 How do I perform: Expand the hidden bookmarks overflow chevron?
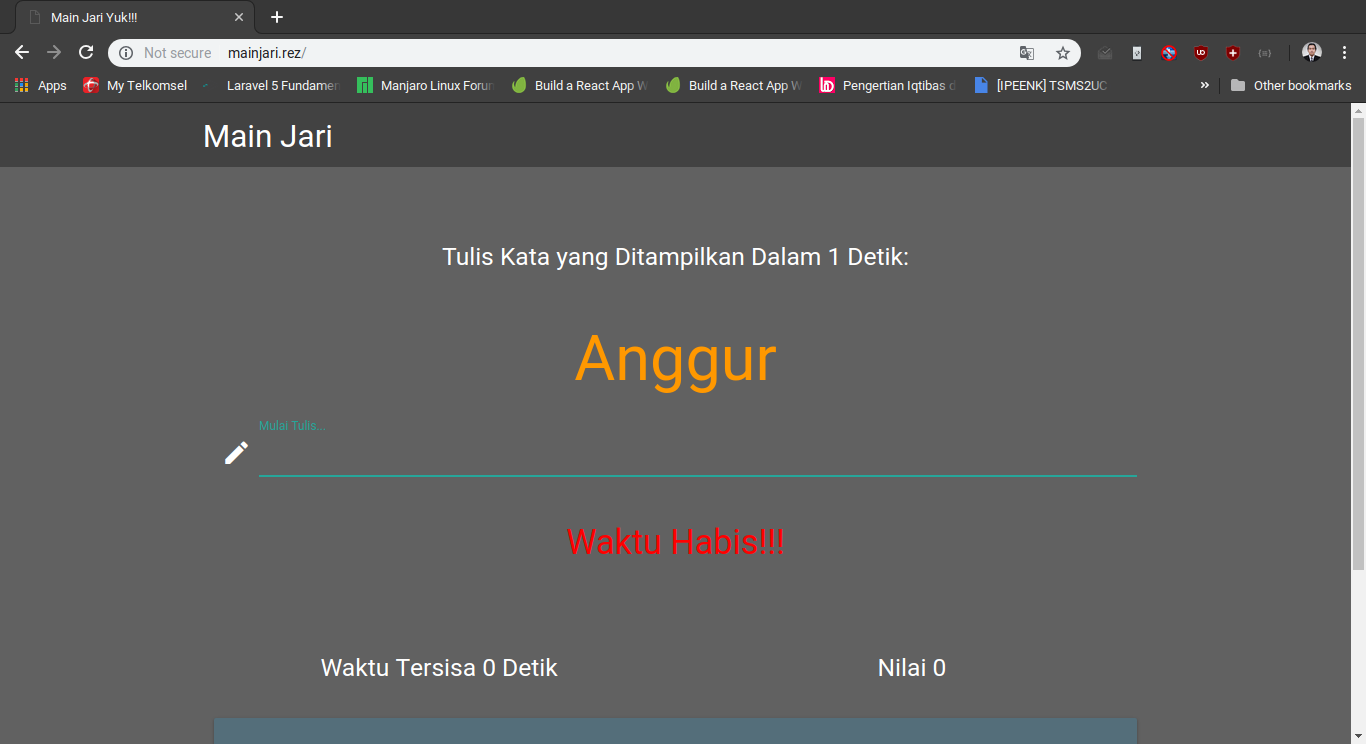pos(1205,85)
